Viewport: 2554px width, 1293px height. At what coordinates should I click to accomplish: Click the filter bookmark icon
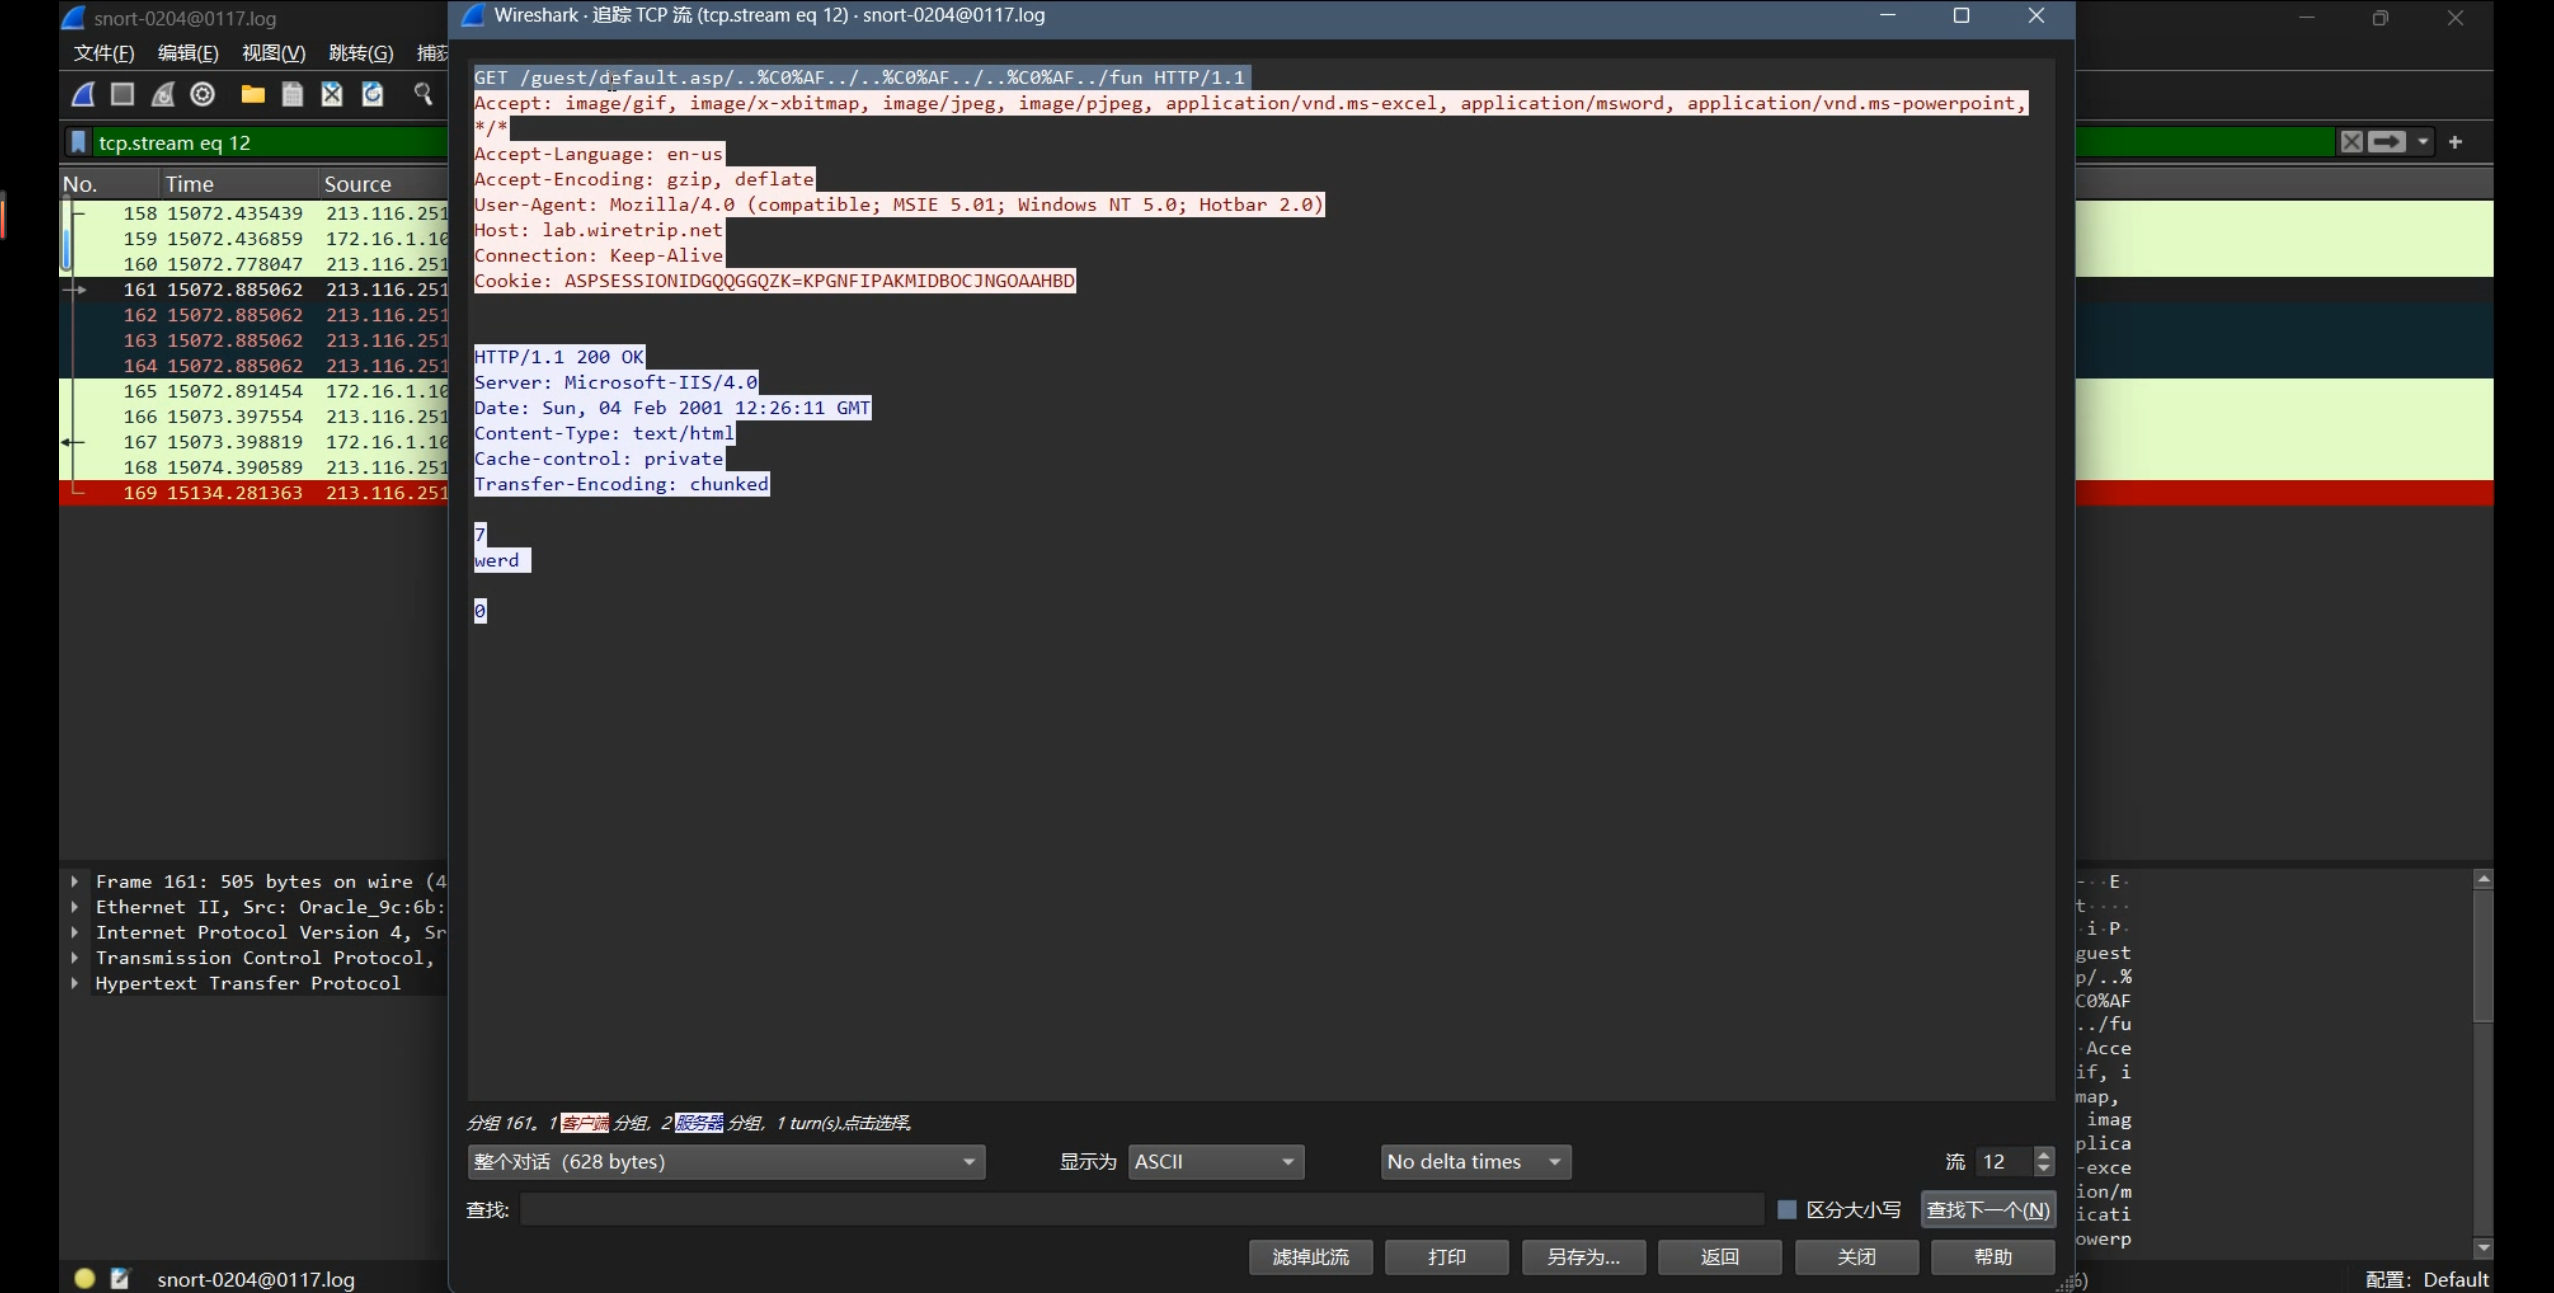[x=79, y=142]
